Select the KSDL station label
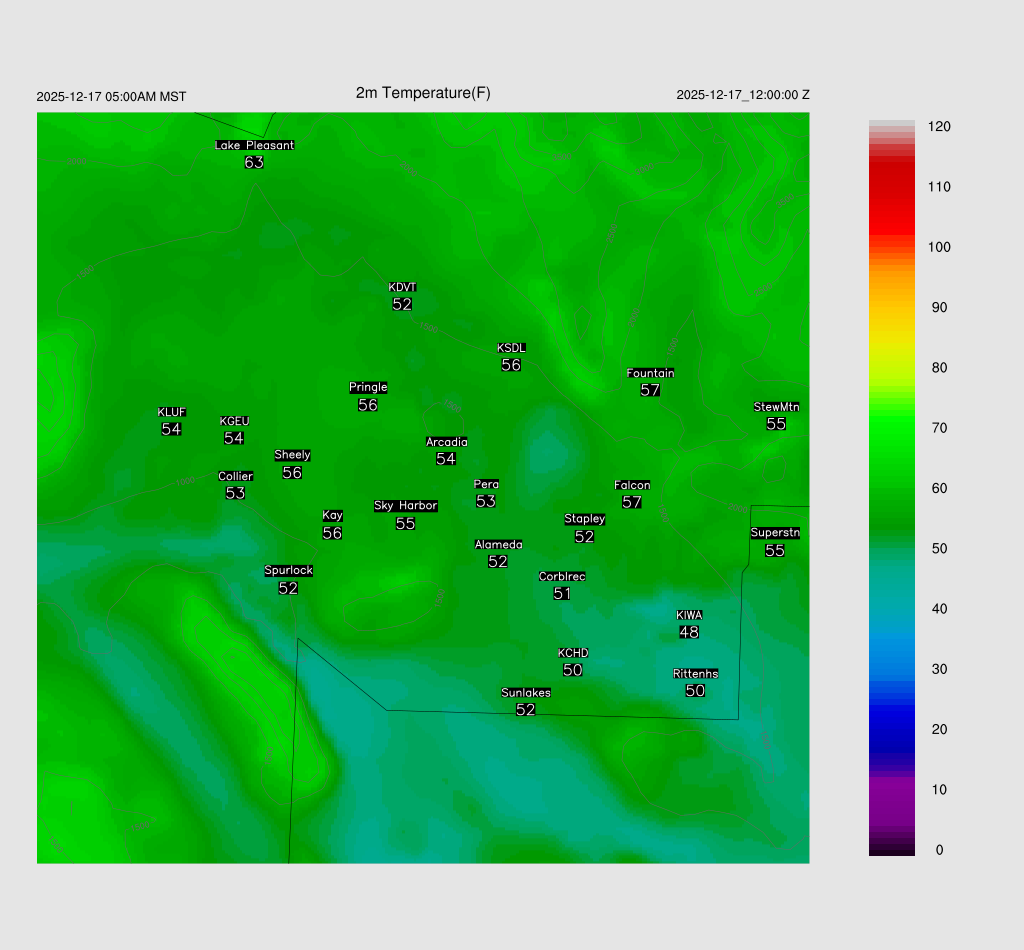The height and width of the screenshot is (950, 1024). tap(511, 348)
